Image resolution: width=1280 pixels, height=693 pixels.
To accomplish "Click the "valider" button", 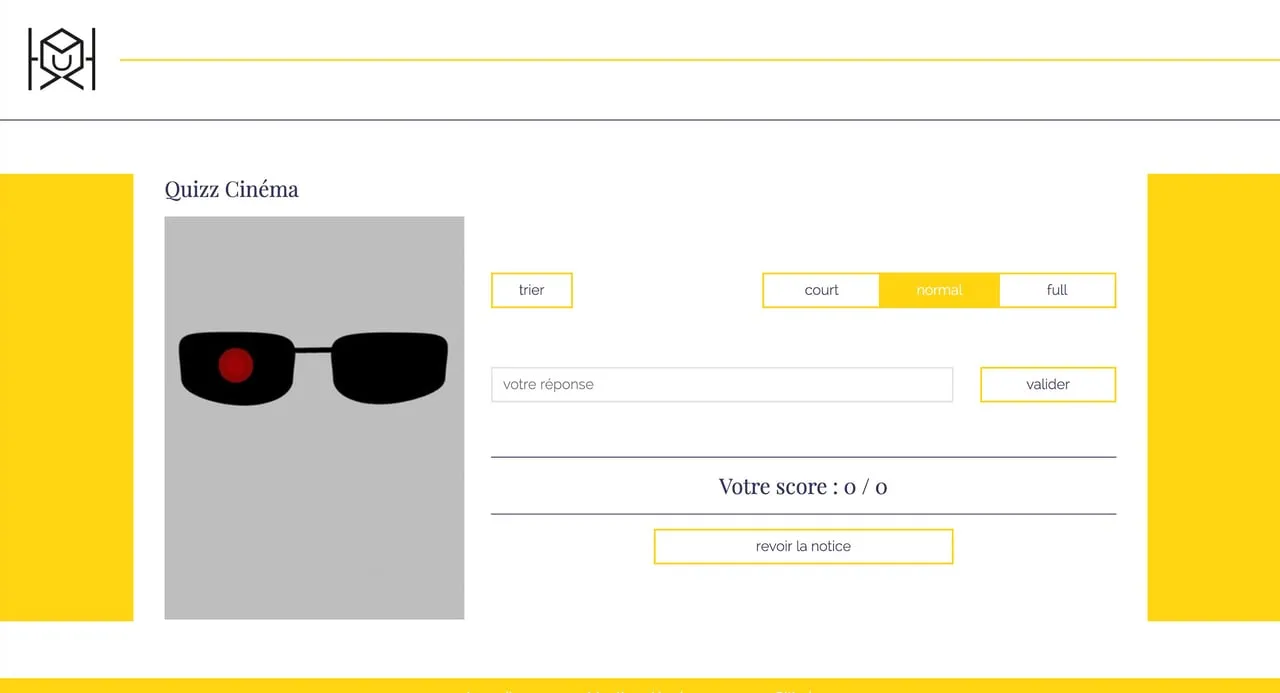I will click(1048, 385).
